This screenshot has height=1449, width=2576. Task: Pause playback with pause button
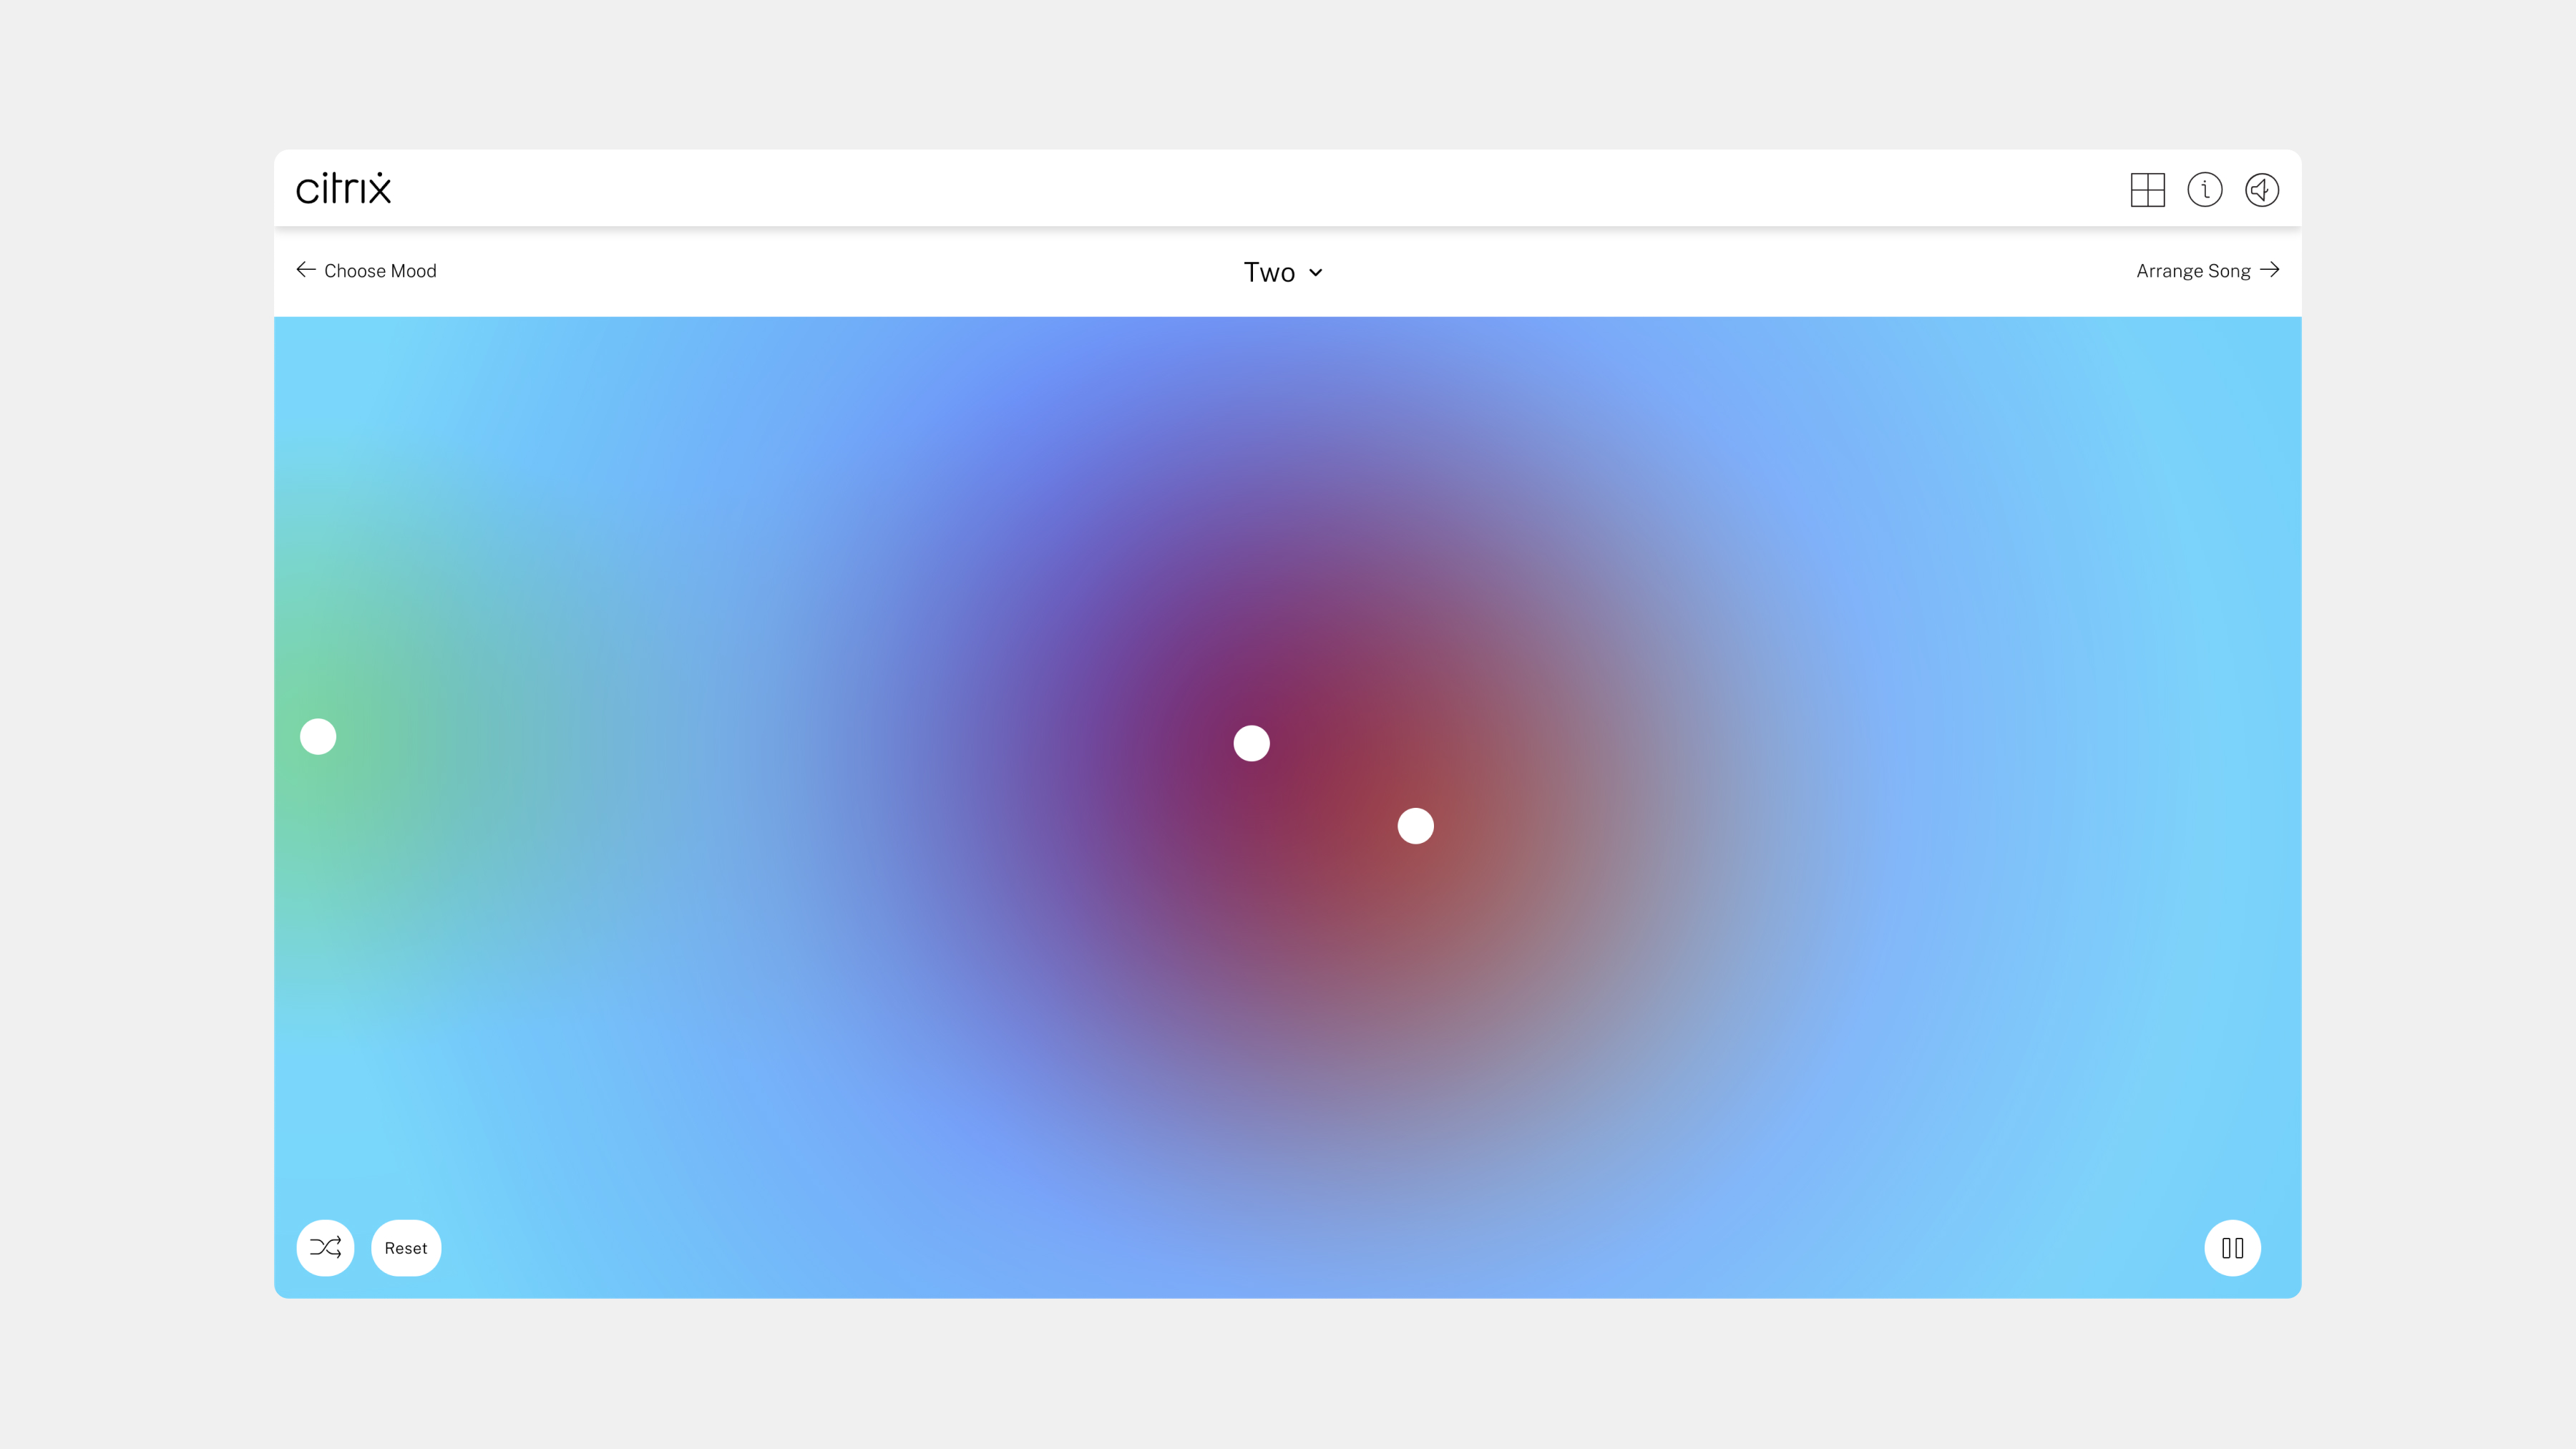coord(2232,1247)
